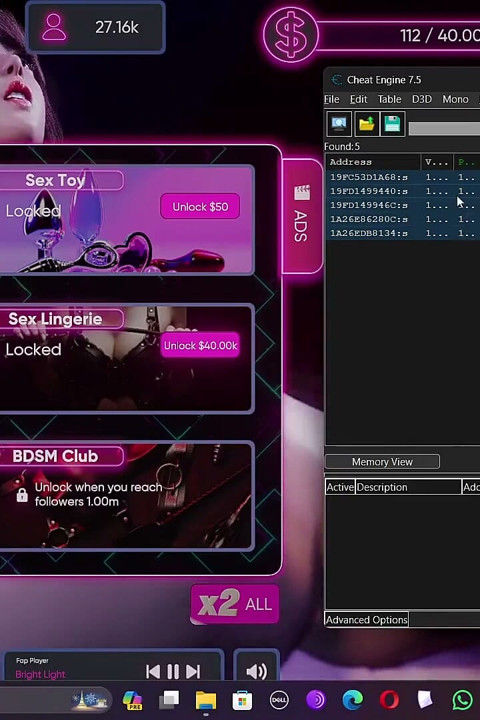Screen dimensions: 480x720
Task: Select address 1A26EDB8134 row
Action: coord(403,233)
